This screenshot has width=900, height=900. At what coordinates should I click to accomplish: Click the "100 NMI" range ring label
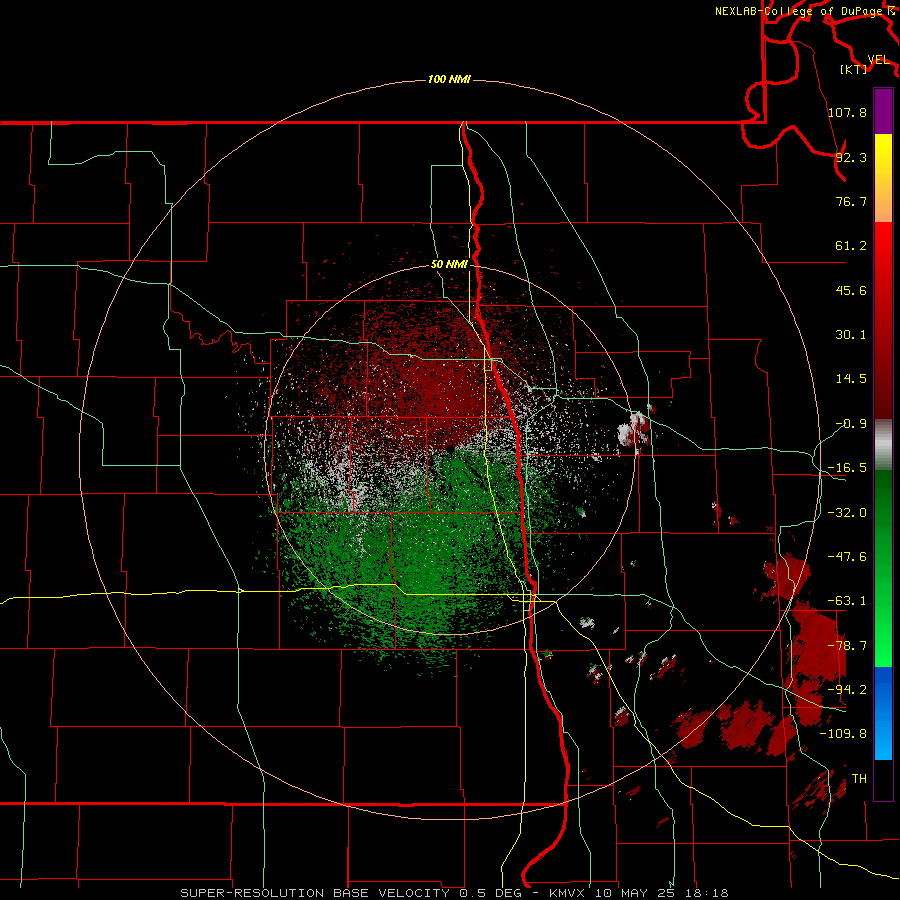[x=449, y=79]
